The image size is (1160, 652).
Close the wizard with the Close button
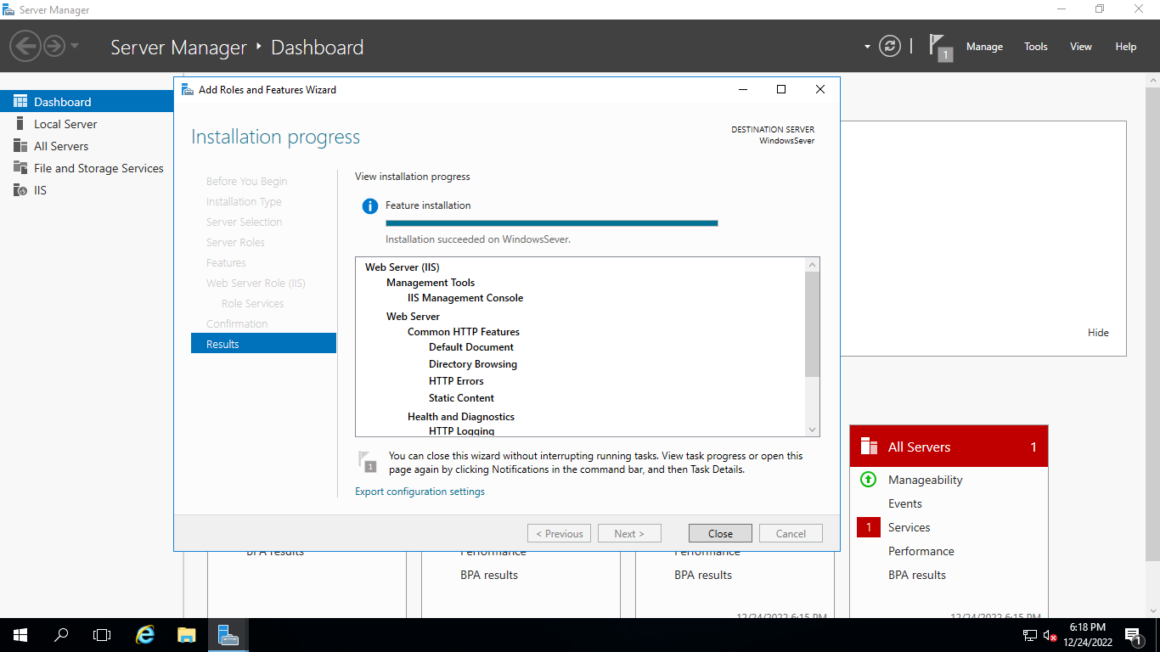click(719, 533)
